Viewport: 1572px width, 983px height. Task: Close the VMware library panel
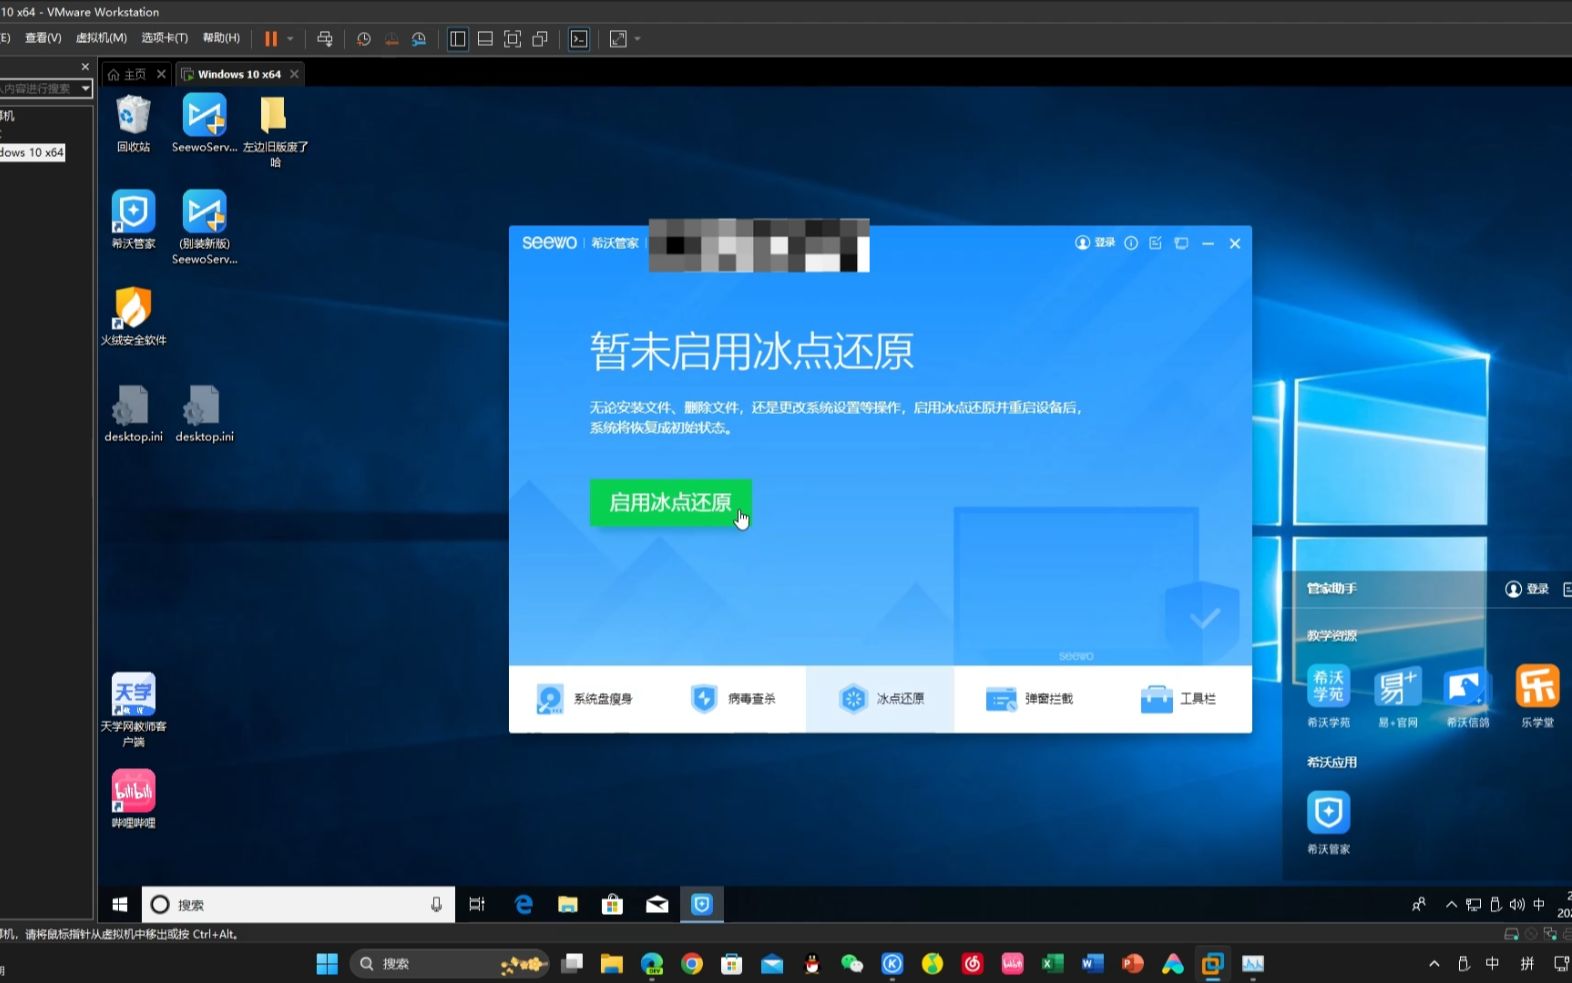[85, 66]
